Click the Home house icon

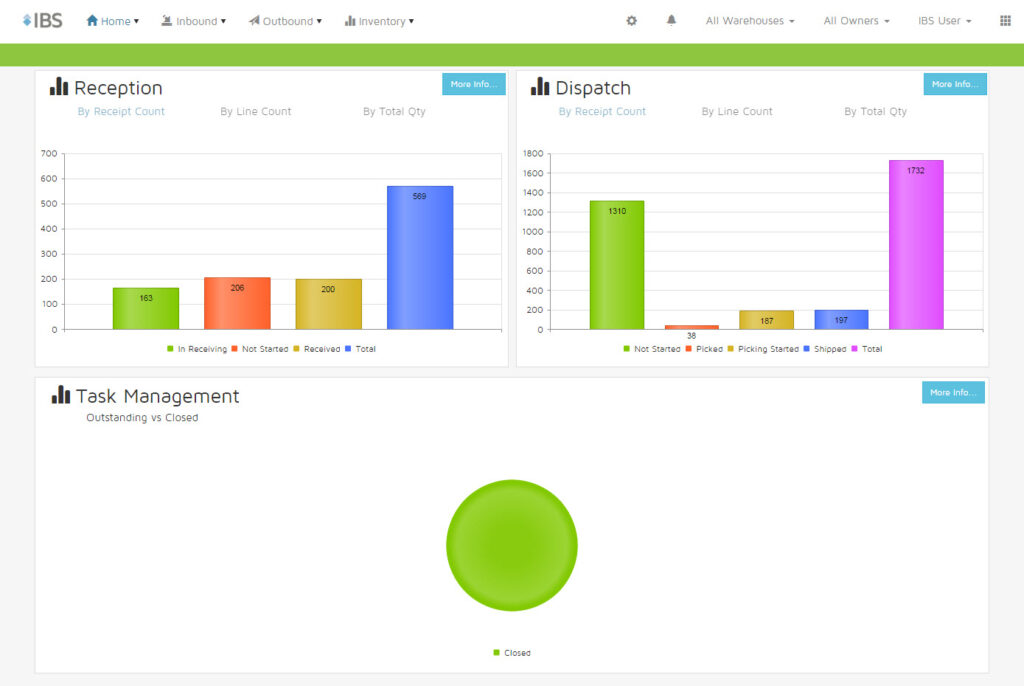click(x=92, y=21)
